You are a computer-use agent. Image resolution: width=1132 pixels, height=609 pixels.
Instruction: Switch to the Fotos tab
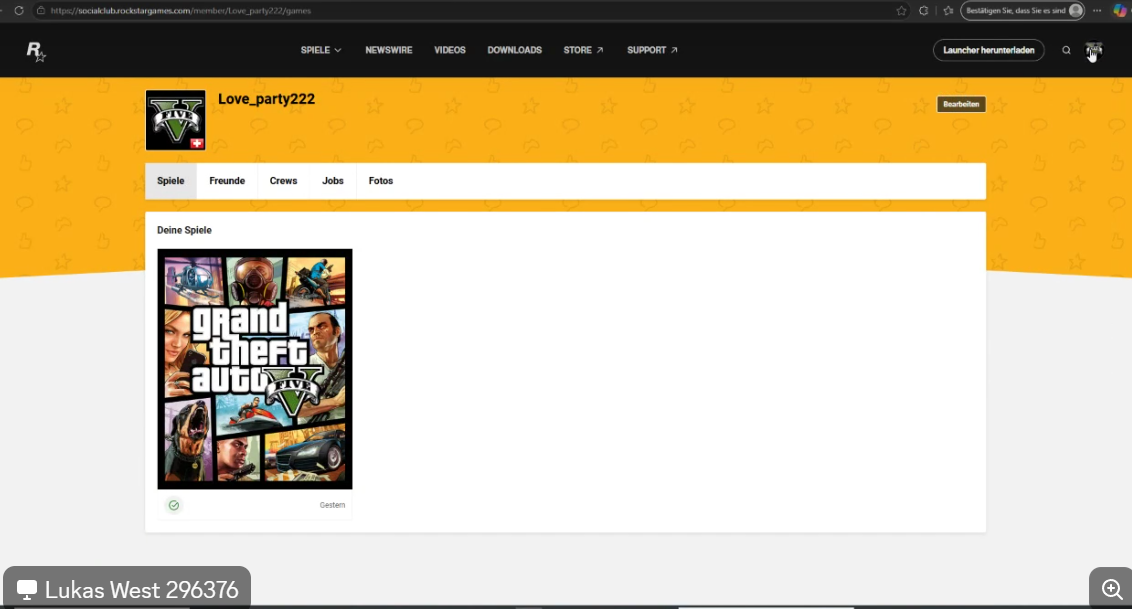[x=380, y=181]
